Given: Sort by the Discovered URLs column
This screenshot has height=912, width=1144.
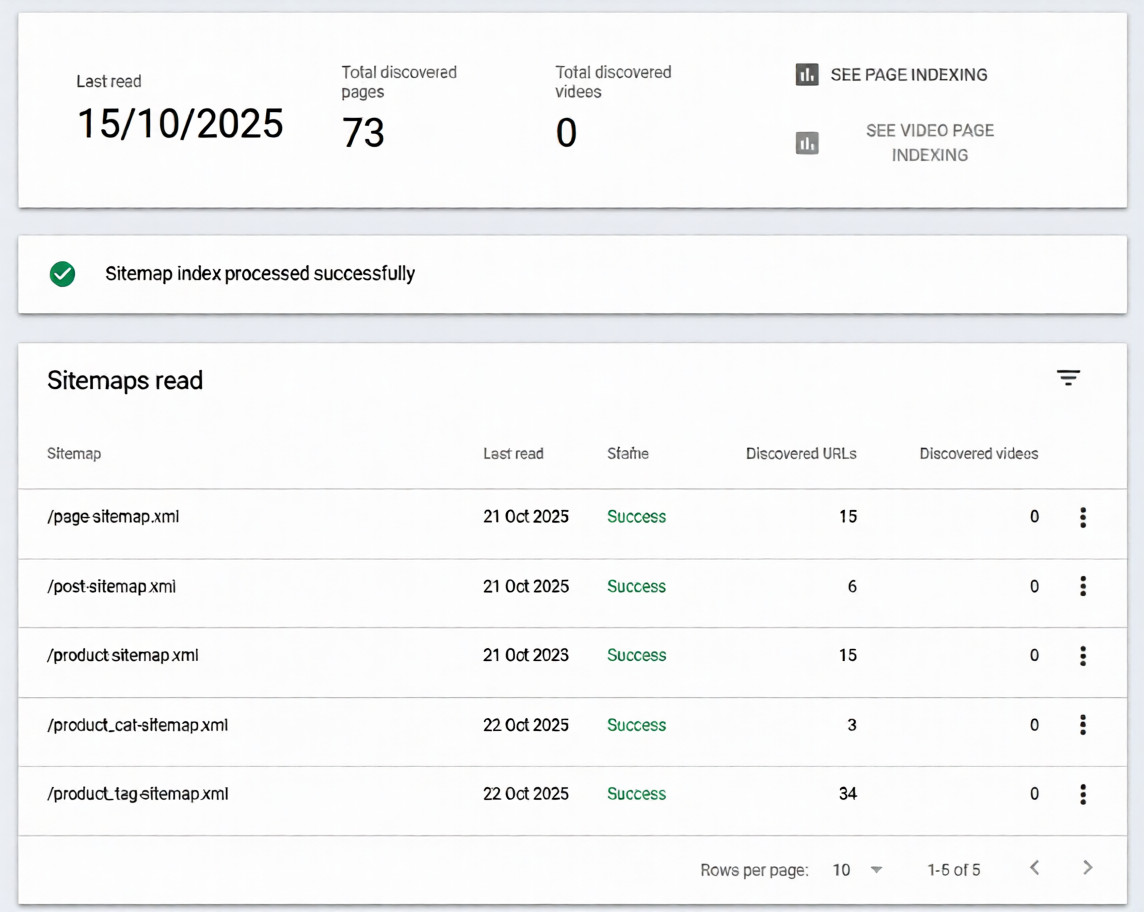Looking at the screenshot, I should coord(801,453).
